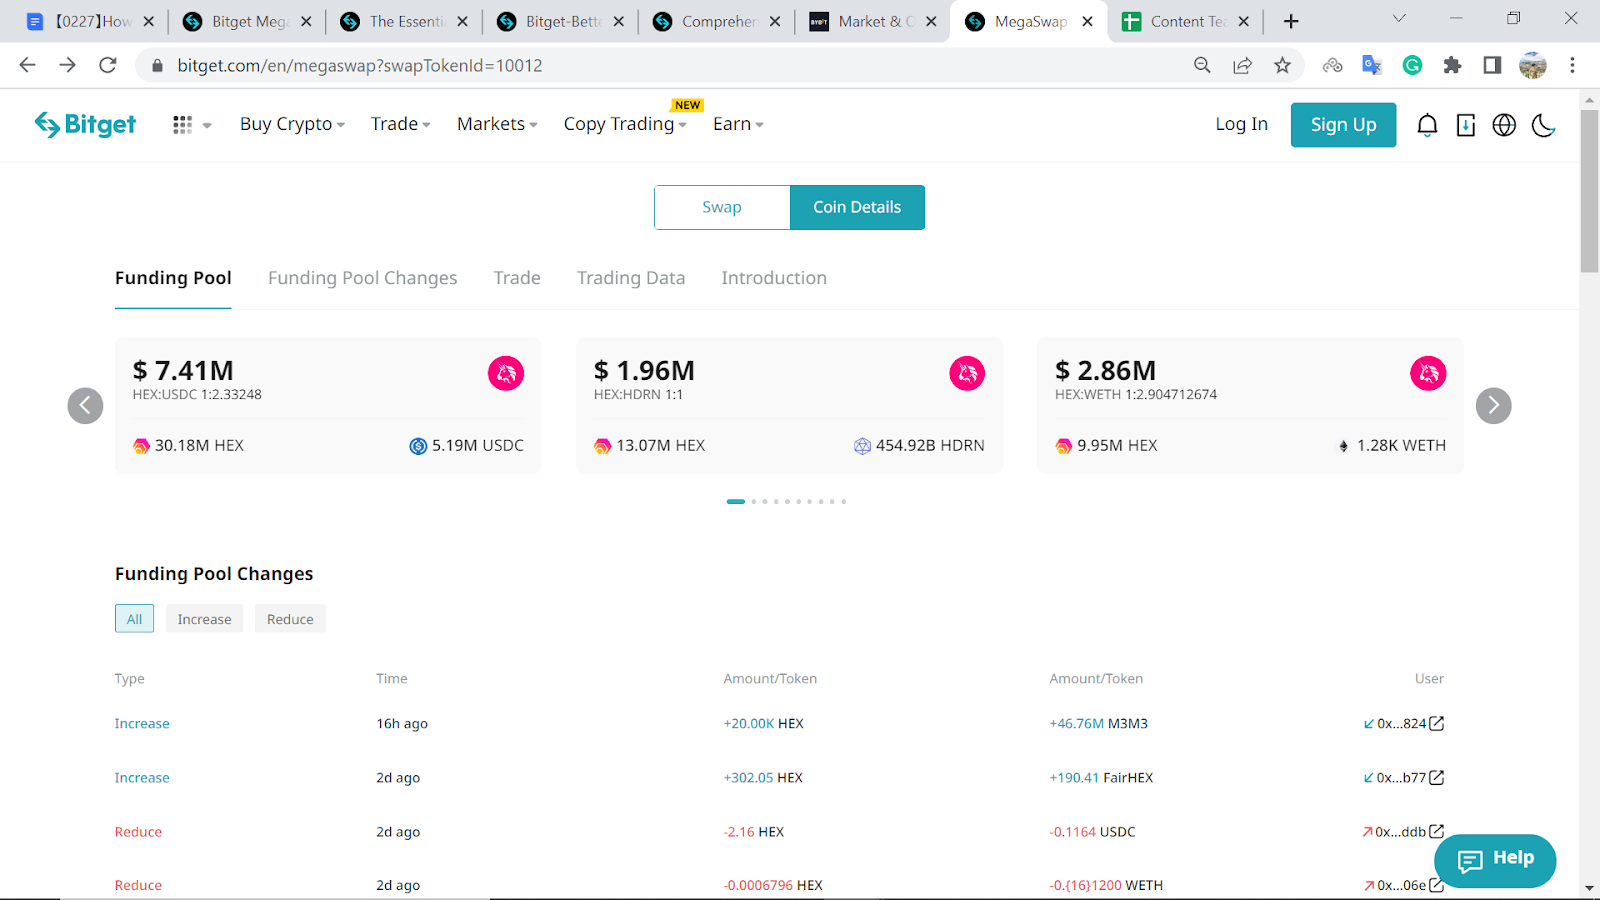Open the Help chat widget
The image size is (1600, 900).
point(1495,859)
